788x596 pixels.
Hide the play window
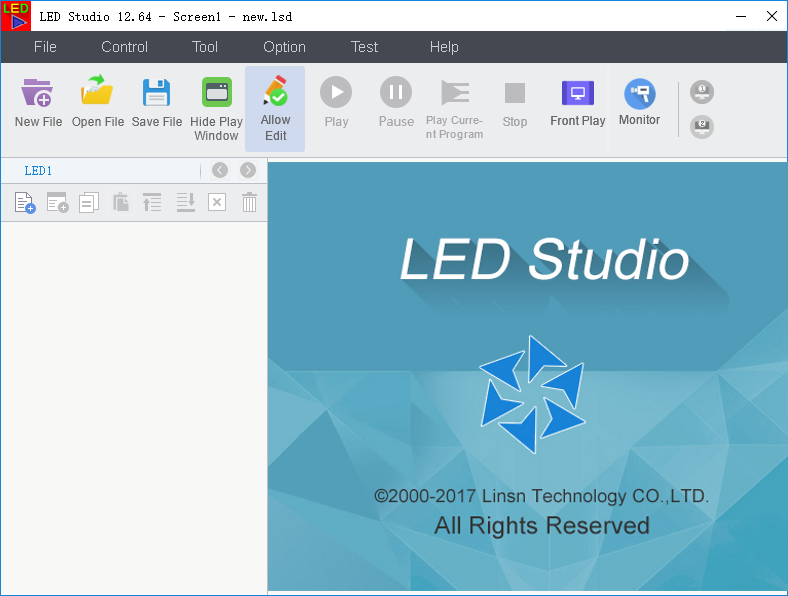coord(216,109)
